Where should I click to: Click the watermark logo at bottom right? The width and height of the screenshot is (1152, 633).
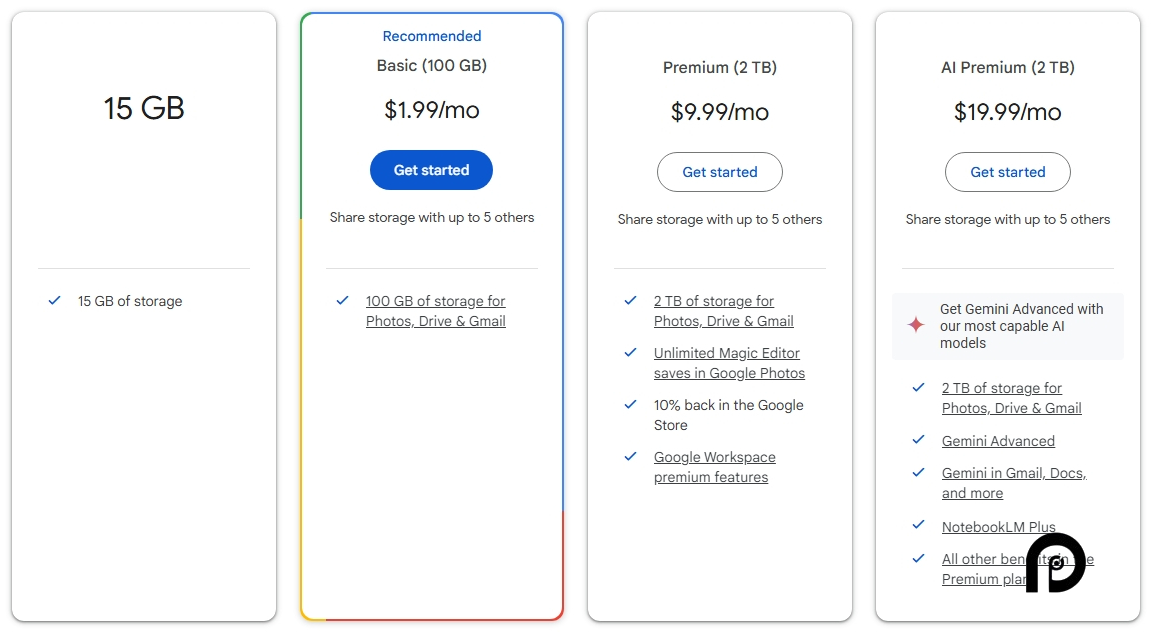pyautogui.click(x=1056, y=563)
